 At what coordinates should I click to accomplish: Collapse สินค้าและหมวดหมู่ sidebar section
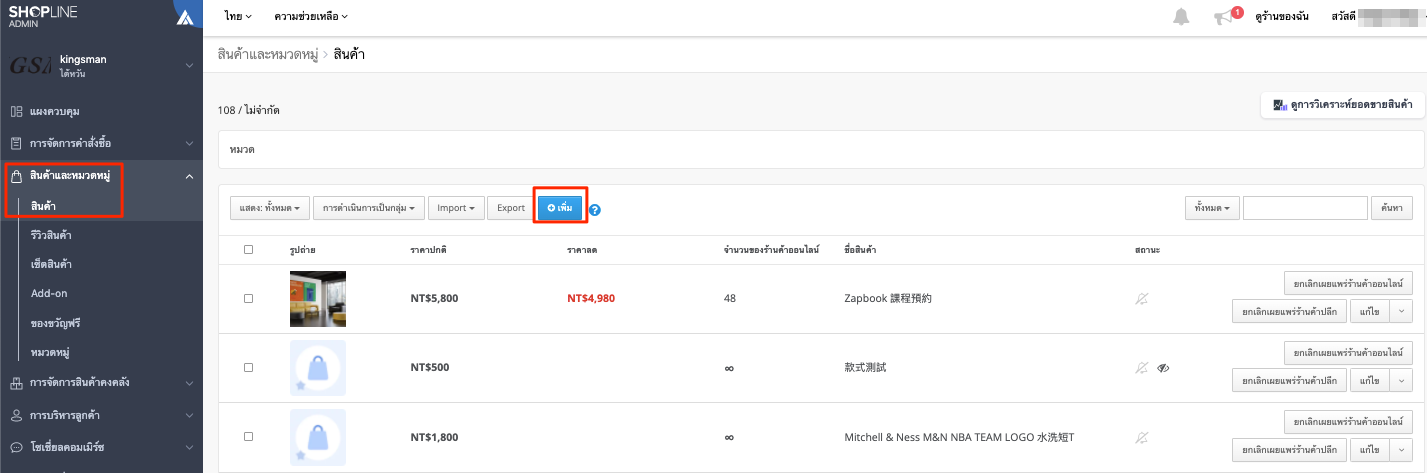pyautogui.click(x=189, y=176)
